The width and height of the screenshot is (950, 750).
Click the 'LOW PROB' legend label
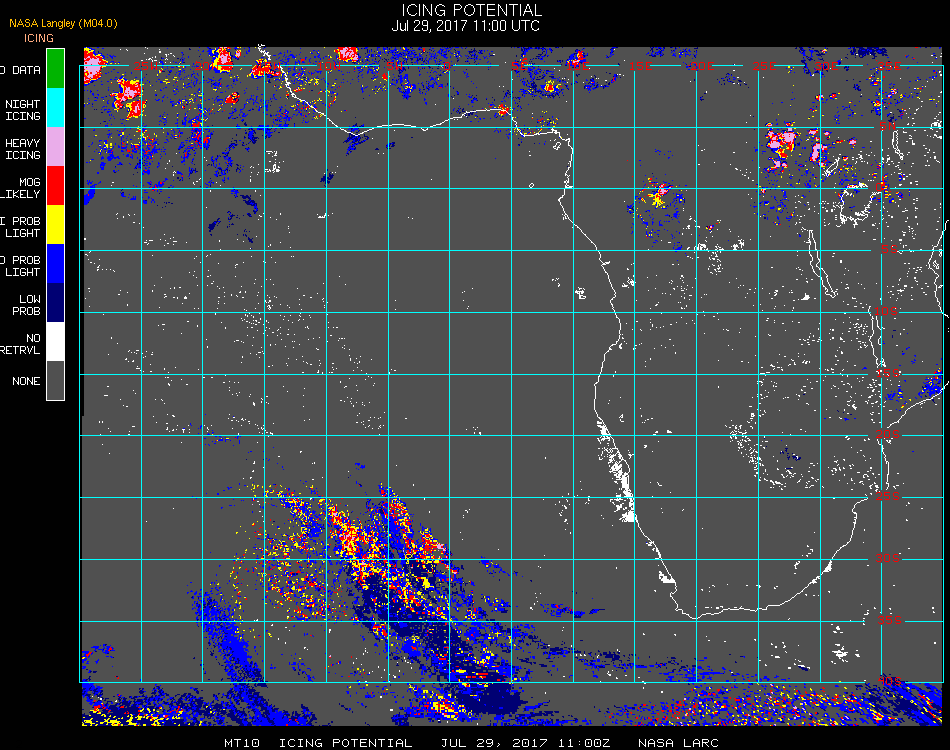(26, 305)
